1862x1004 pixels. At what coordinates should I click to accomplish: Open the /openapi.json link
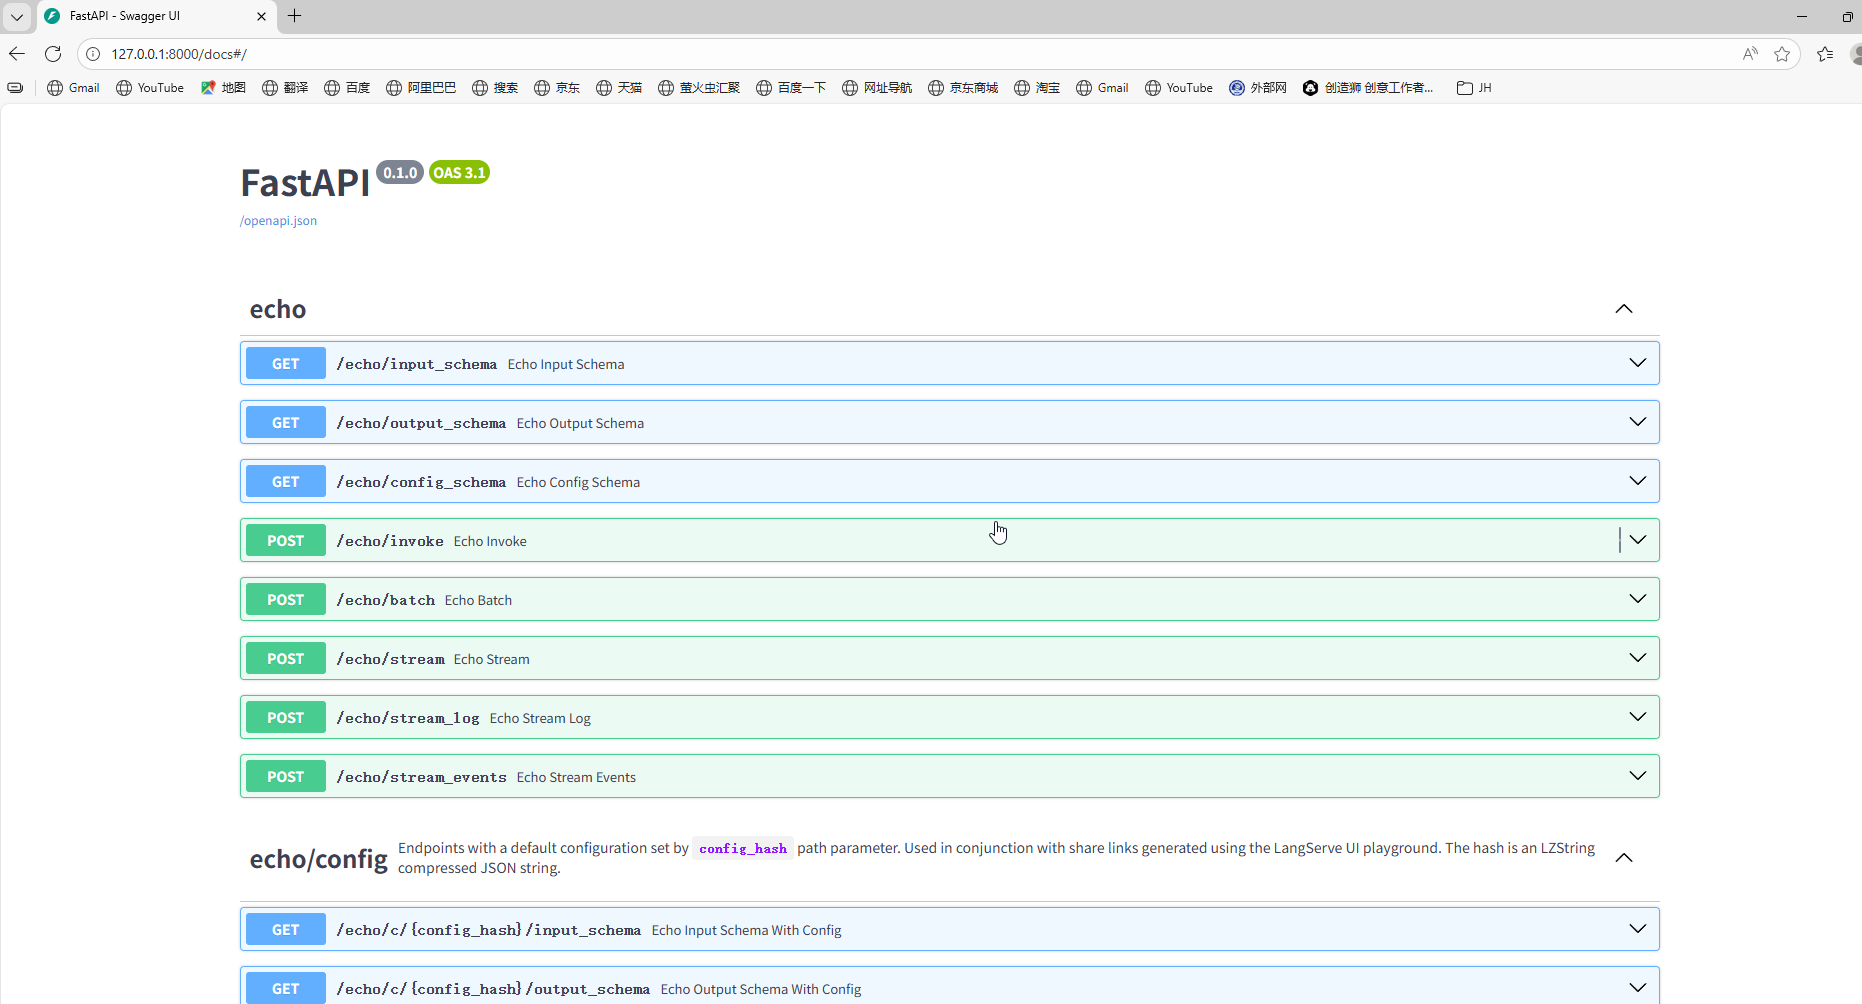coord(278,221)
